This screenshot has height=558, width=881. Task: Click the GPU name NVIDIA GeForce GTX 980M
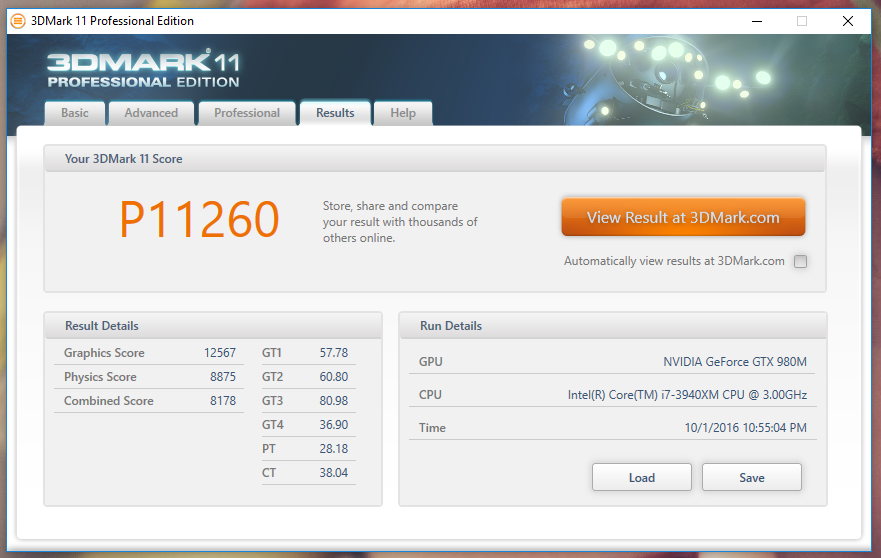point(735,362)
